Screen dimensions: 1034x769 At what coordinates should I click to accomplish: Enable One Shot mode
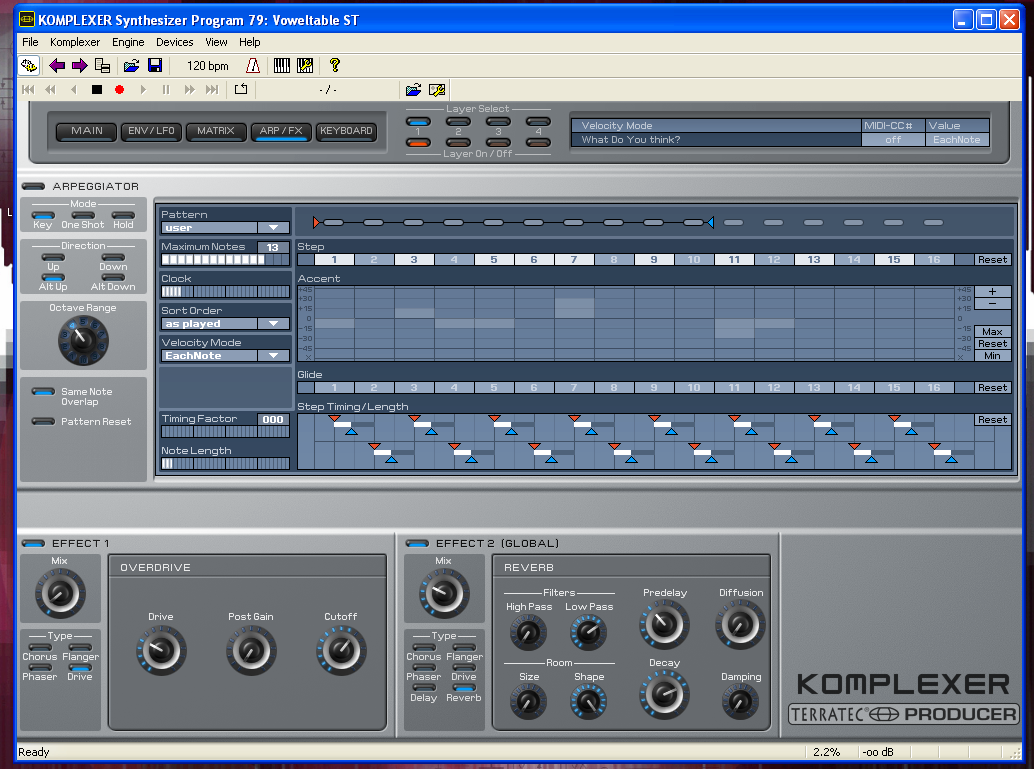click(83, 215)
